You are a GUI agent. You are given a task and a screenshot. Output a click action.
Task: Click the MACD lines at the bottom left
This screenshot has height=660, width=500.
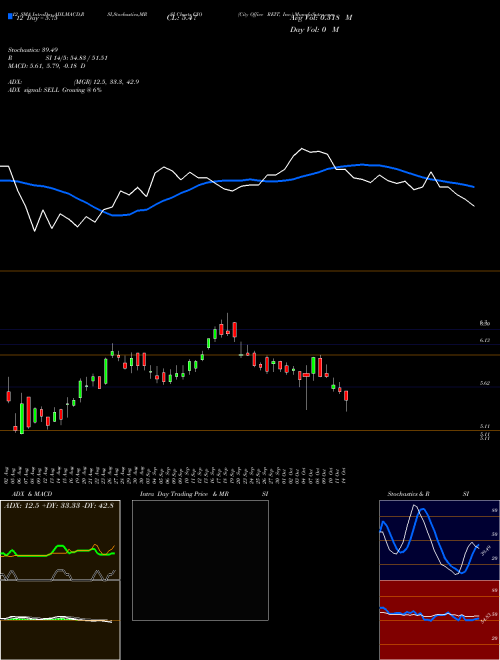click(x=56, y=618)
